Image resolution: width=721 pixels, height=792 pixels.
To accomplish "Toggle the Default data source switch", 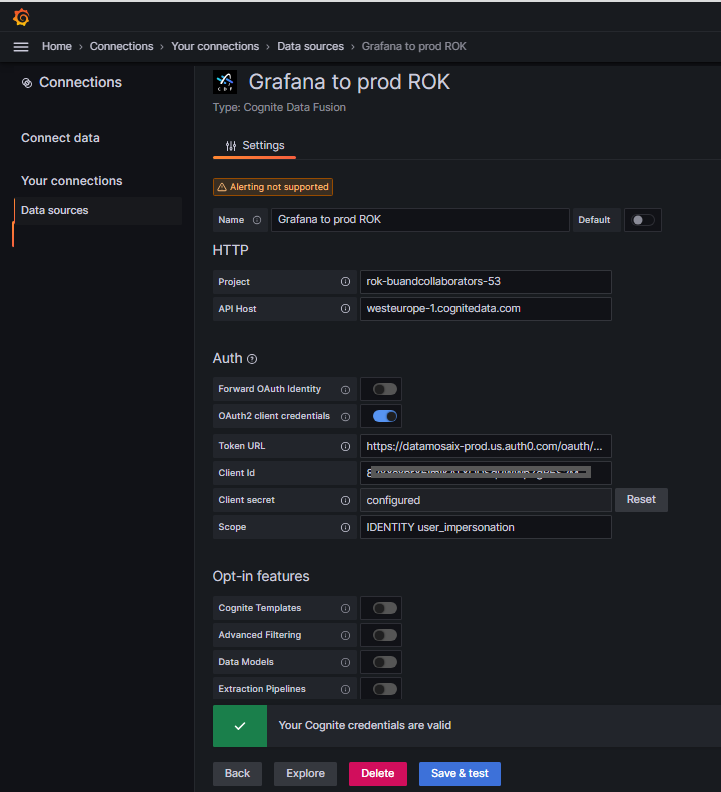I will point(642,220).
